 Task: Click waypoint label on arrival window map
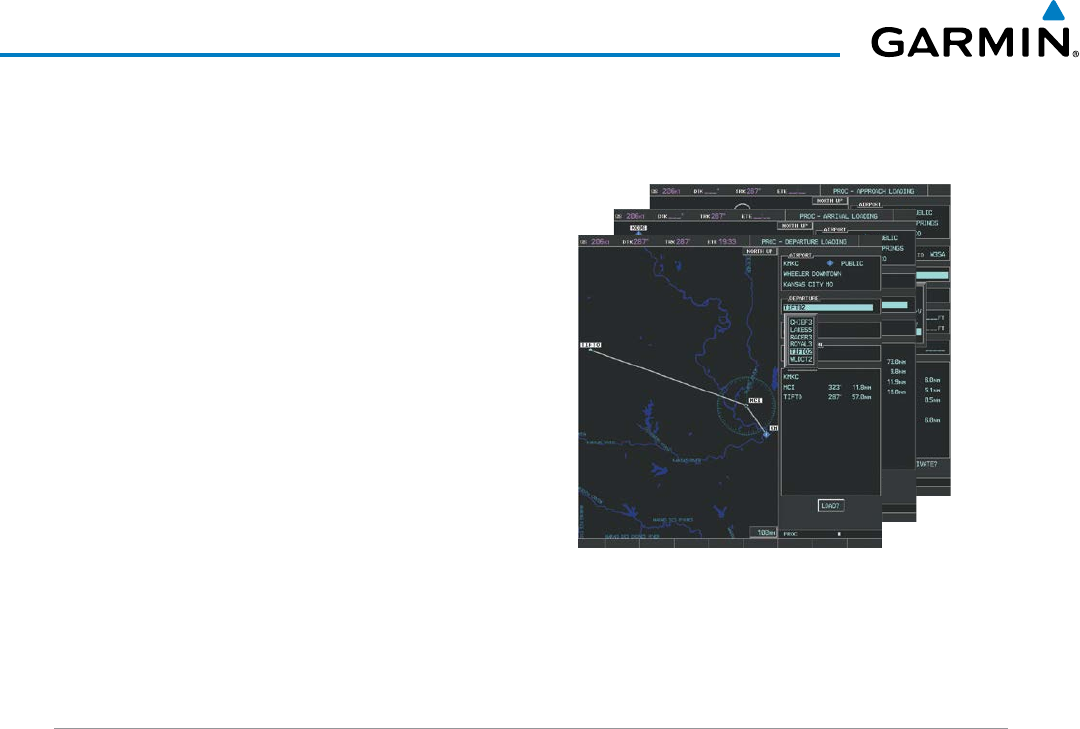638,228
